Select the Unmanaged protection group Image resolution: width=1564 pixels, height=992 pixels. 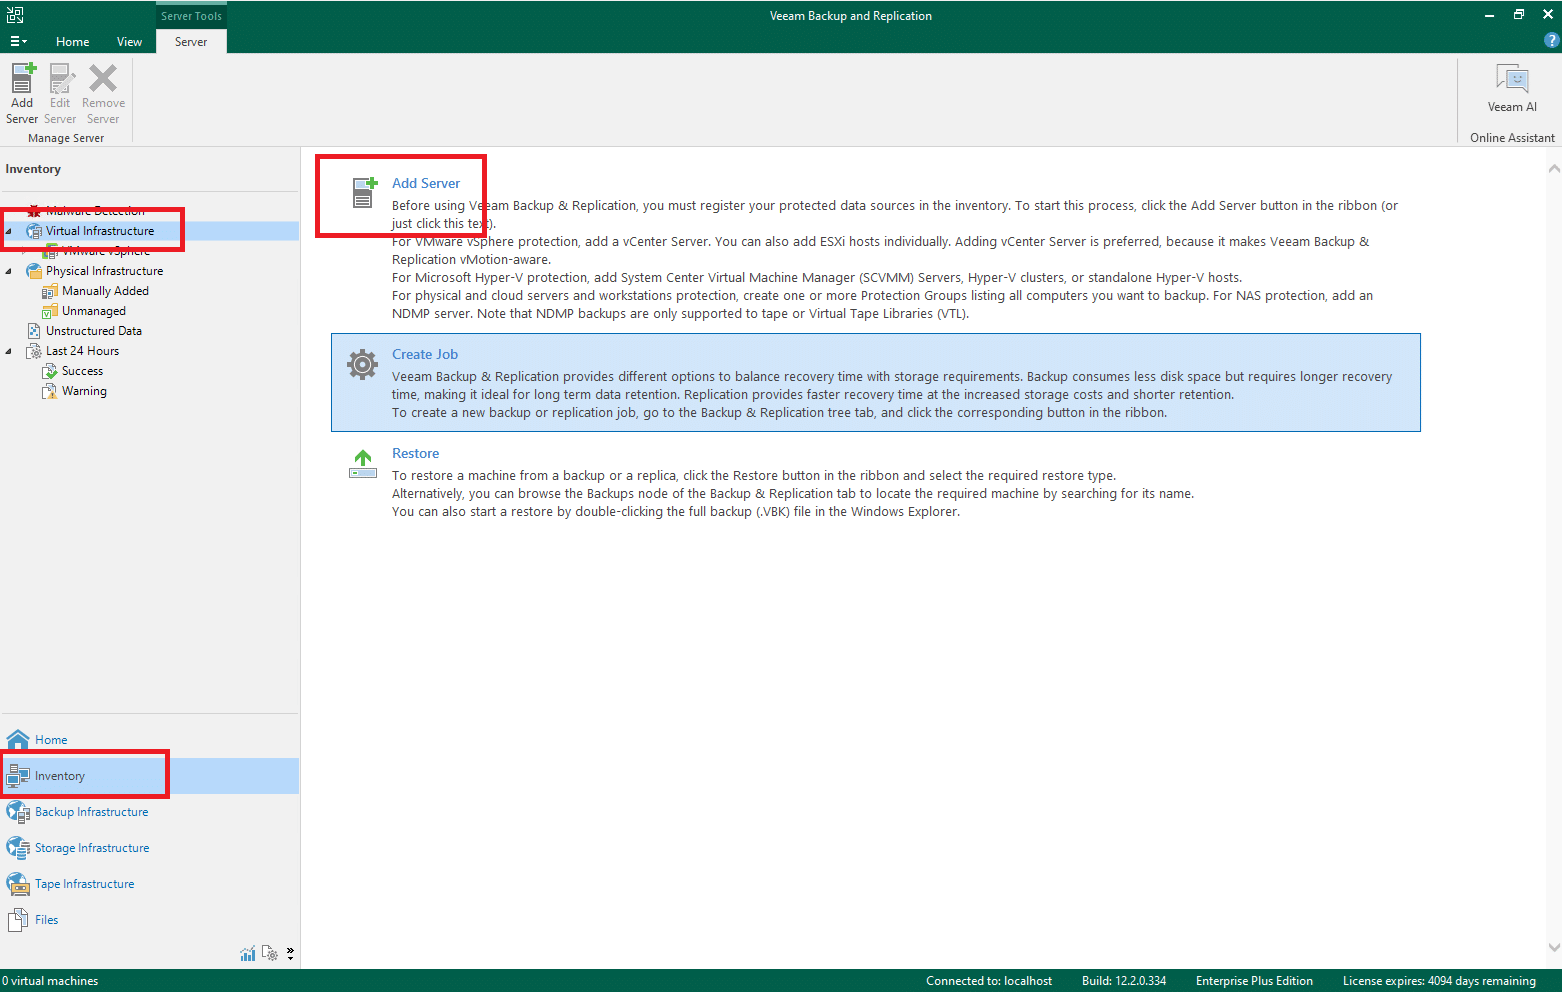coord(93,311)
